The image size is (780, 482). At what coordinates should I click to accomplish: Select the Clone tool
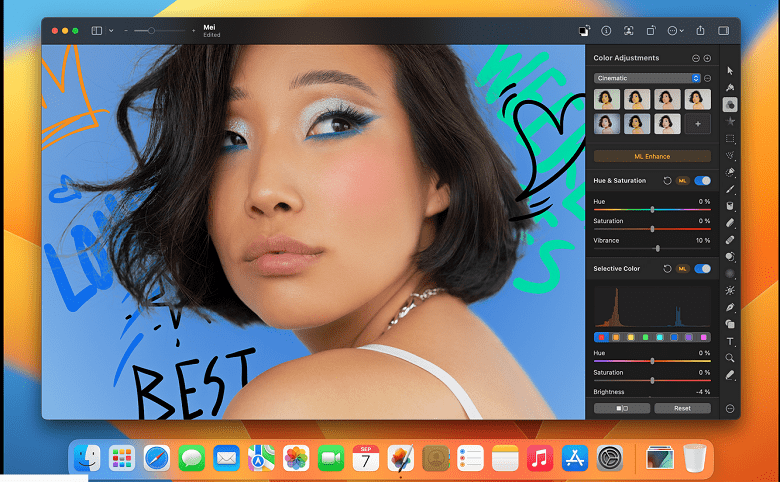pos(730,257)
